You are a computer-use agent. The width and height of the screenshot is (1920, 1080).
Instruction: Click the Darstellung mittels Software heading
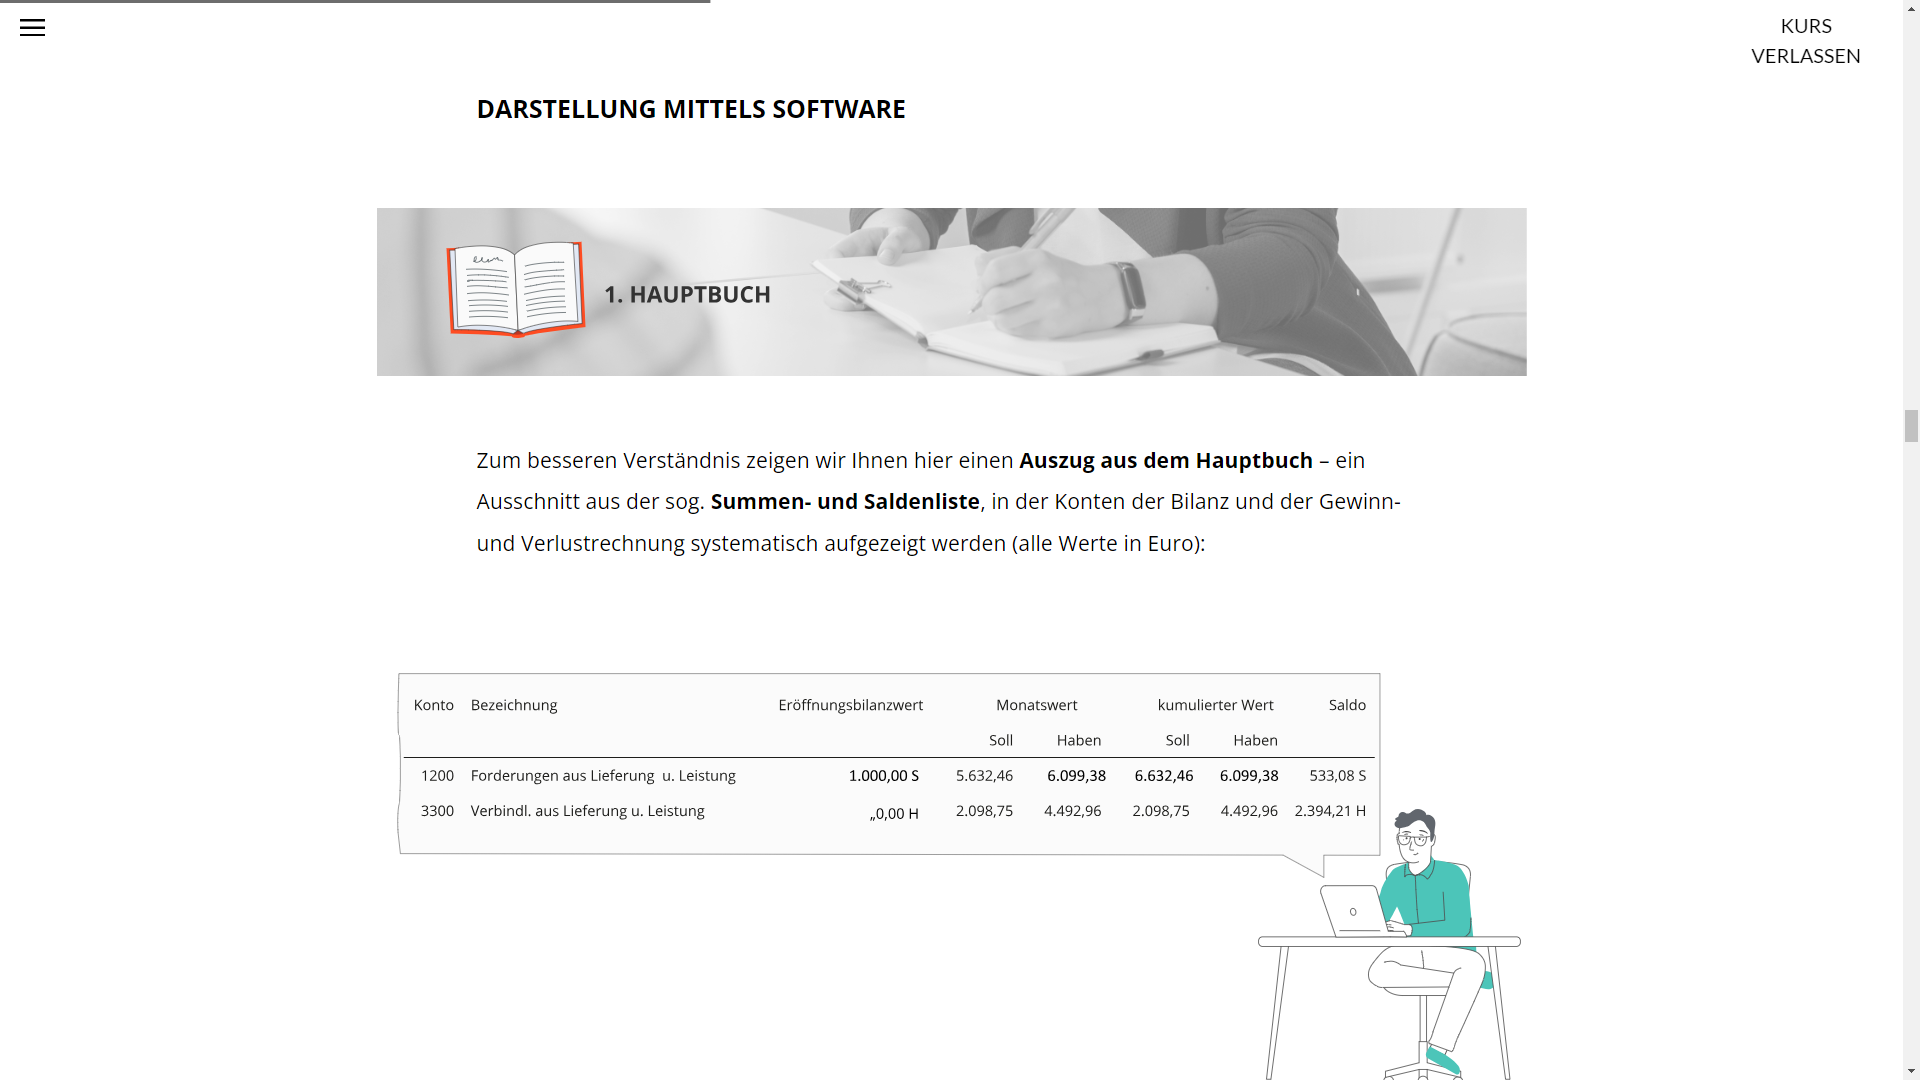pyautogui.click(x=690, y=109)
